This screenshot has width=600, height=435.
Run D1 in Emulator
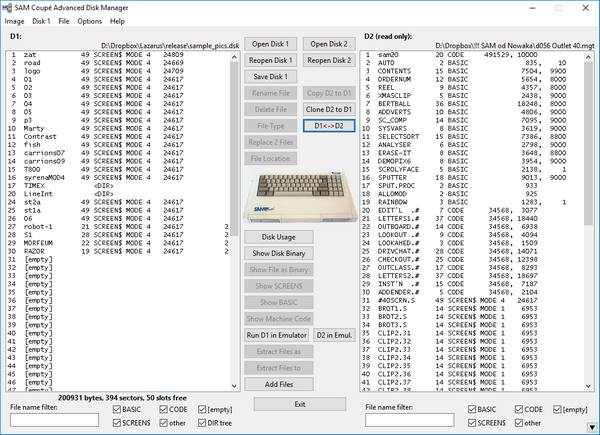click(x=277, y=335)
